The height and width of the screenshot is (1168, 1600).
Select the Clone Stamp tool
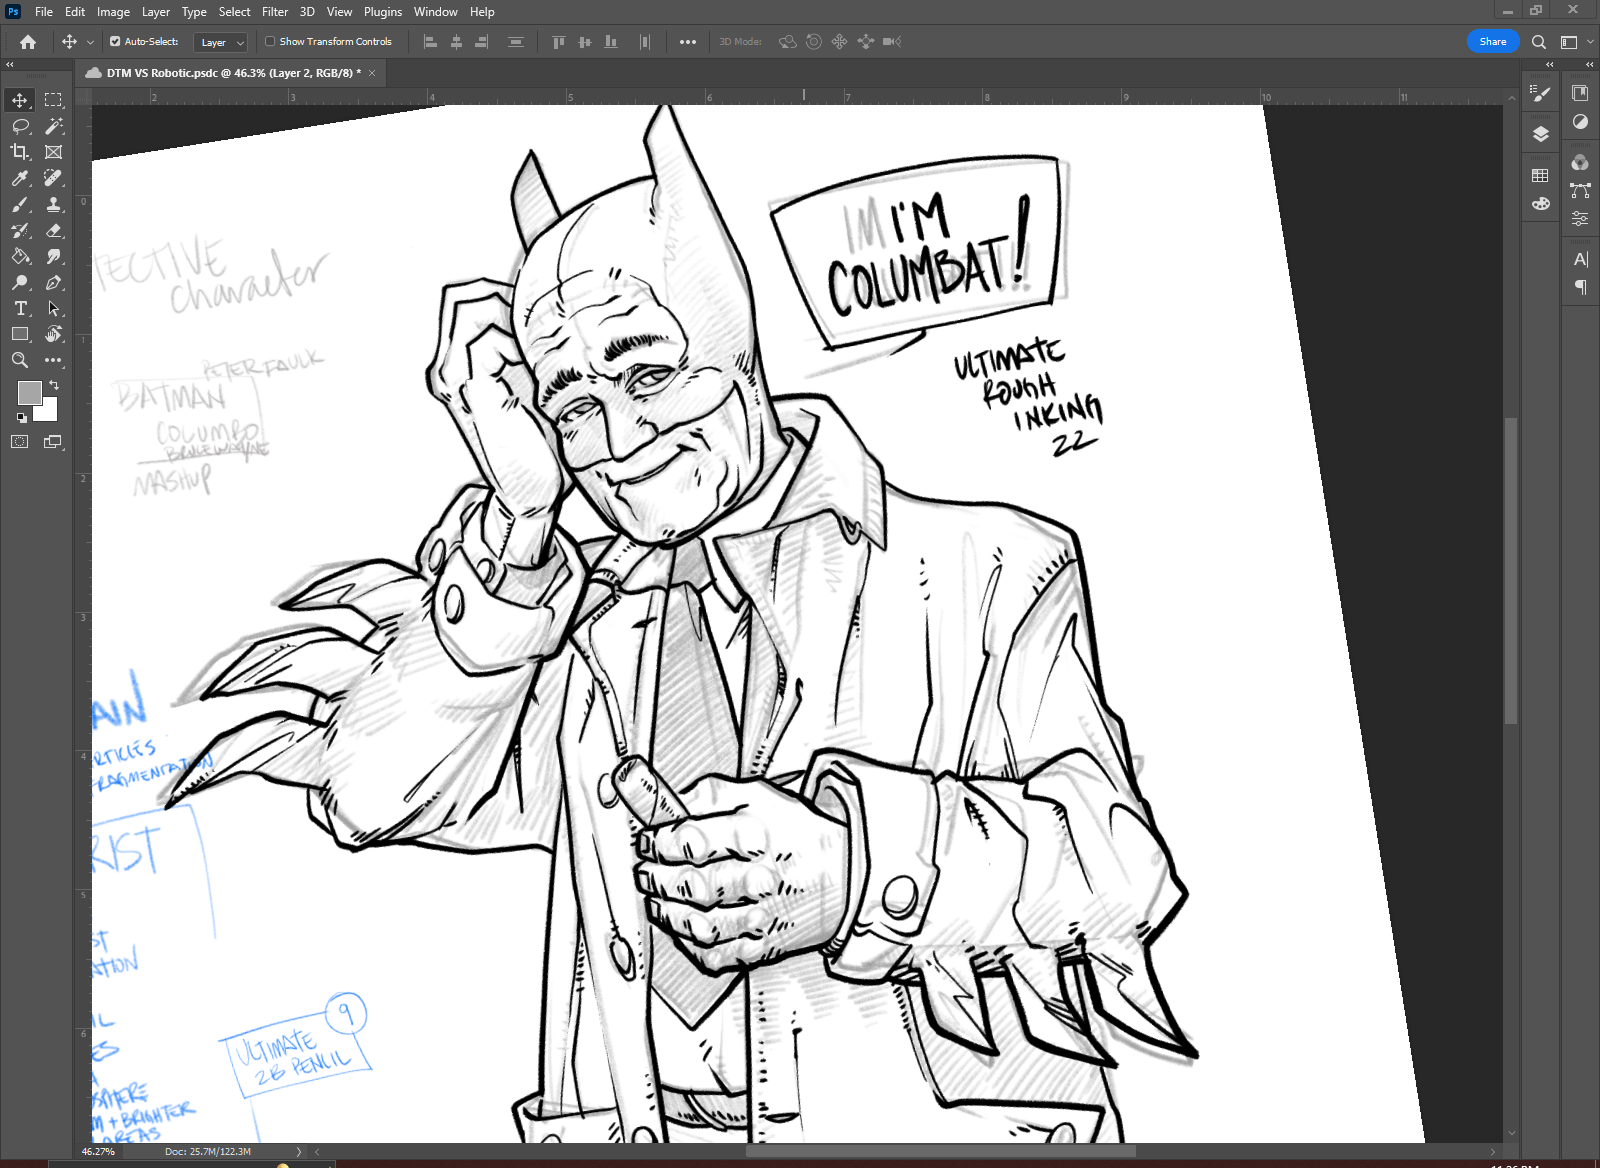pos(53,204)
